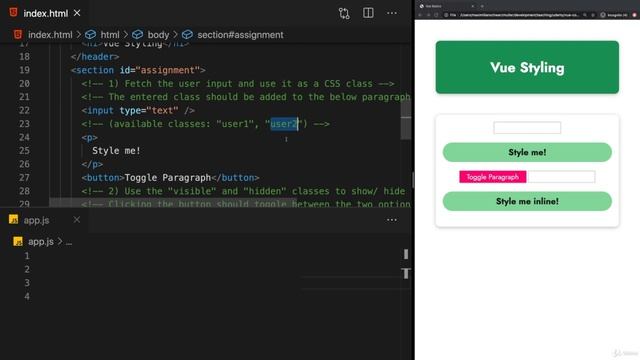
Task: Click line number 1 in app.js
Action: coord(27,256)
